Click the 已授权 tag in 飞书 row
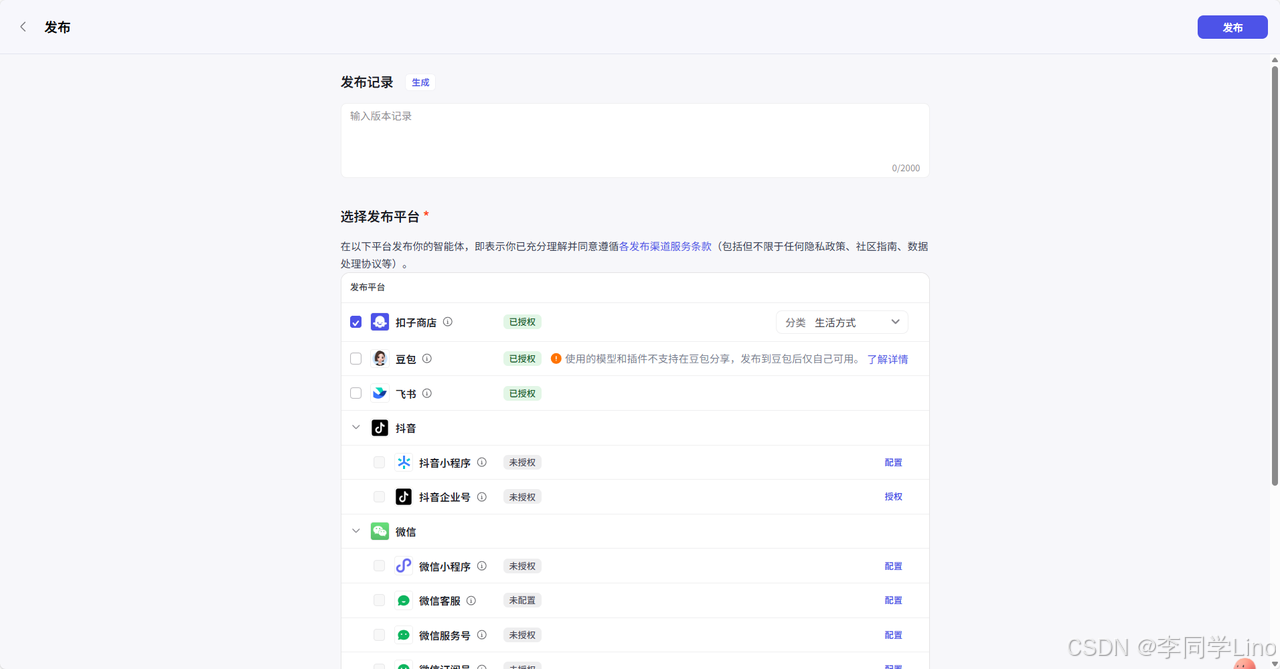Viewport: 1280px width, 669px height. coord(522,393)
